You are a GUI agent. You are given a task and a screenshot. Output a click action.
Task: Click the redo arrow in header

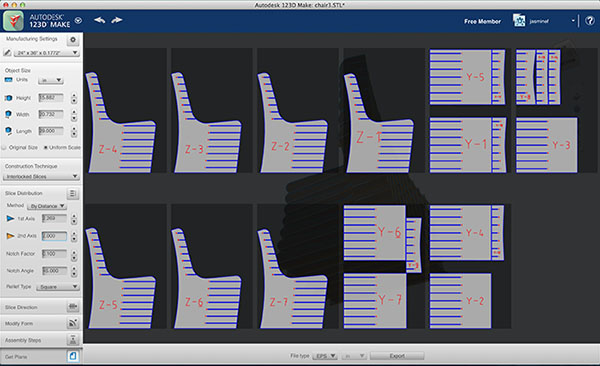point(117,20)
